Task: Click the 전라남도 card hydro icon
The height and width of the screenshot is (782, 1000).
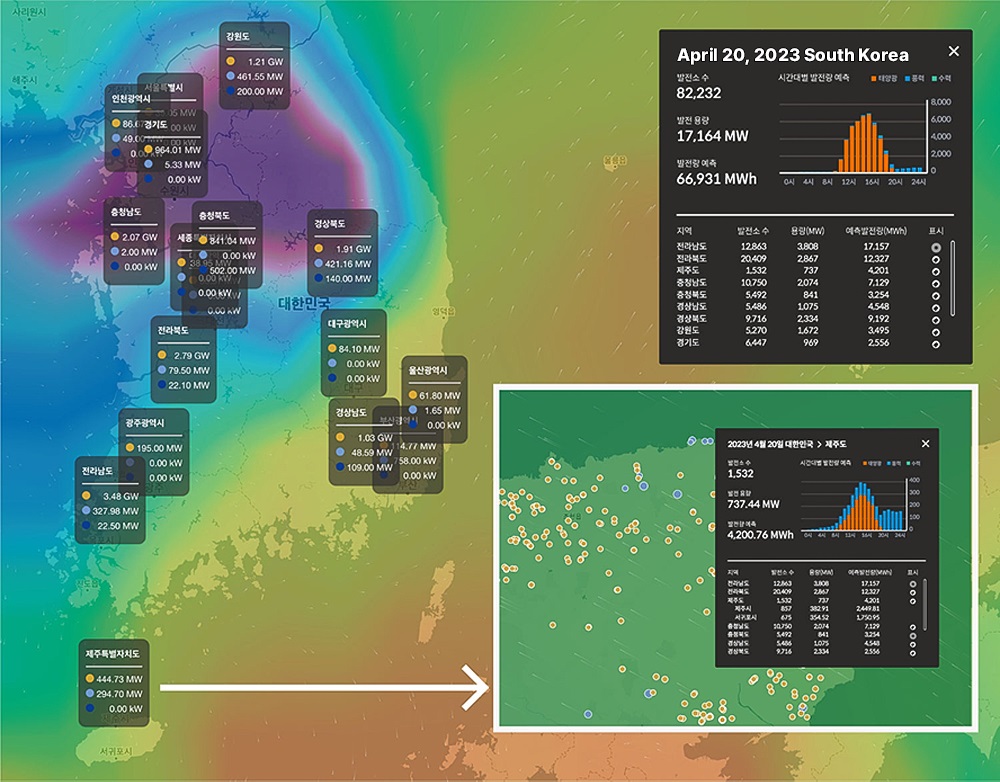Action: [86, 526]
